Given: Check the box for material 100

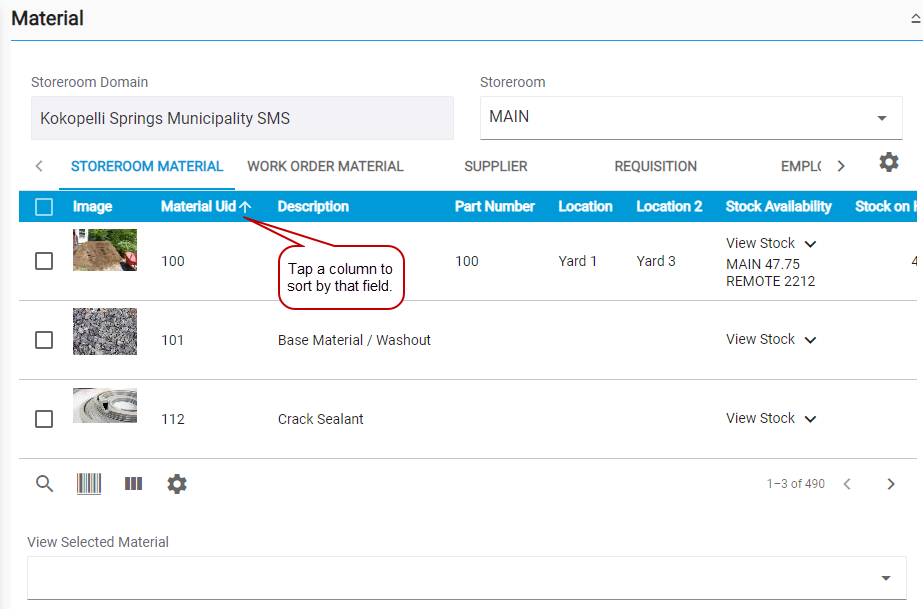Looking at the screenshot, I should coord(44,261).
